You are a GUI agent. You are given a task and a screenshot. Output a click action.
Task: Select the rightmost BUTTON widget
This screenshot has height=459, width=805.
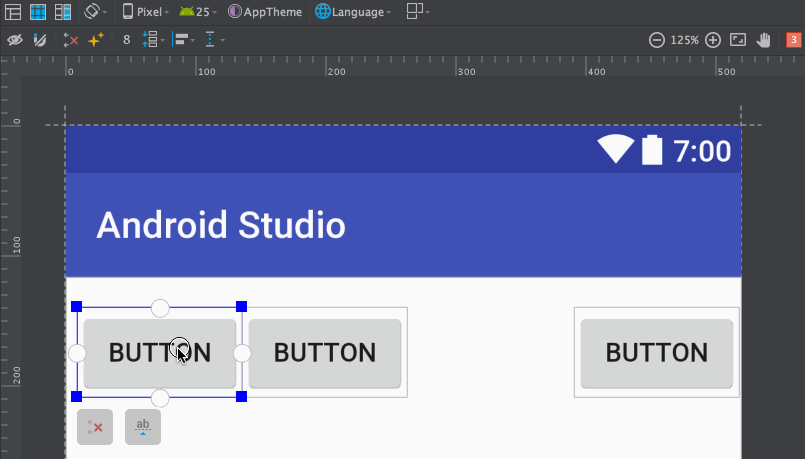pyautogui.click(x=657, y=353)
